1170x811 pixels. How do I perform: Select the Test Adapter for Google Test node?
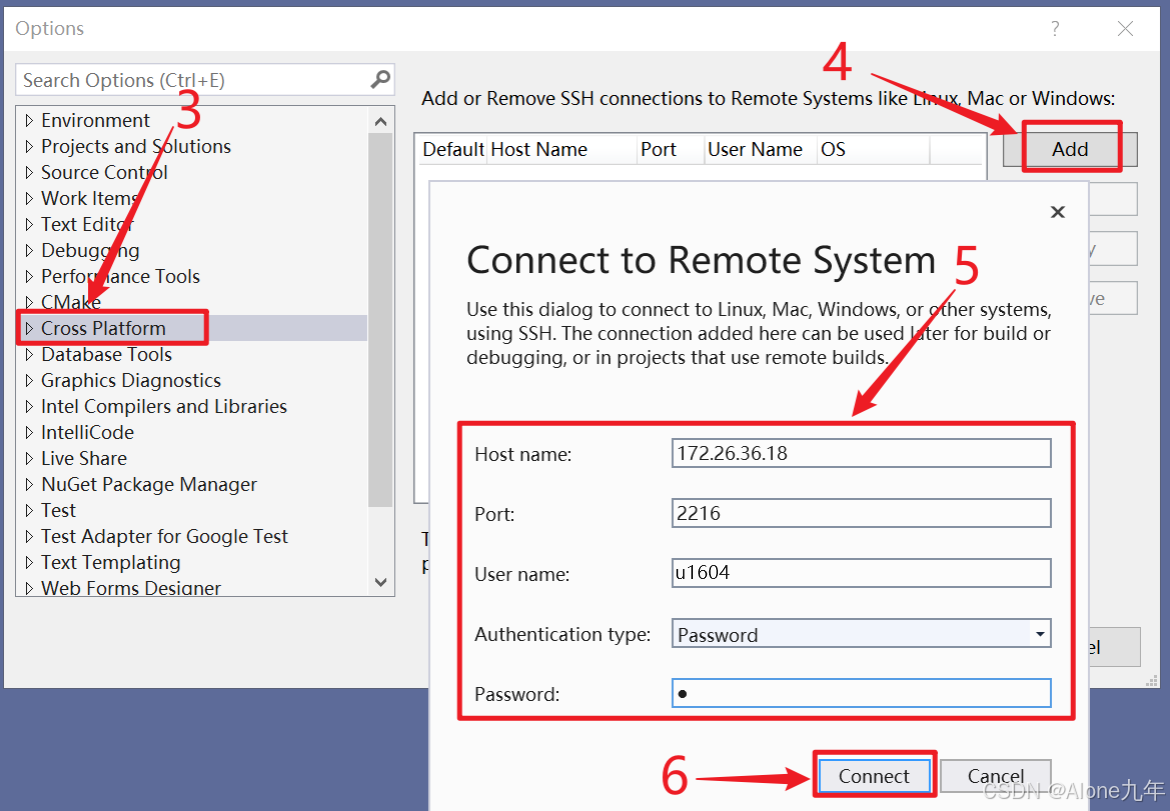click(164, 536)
